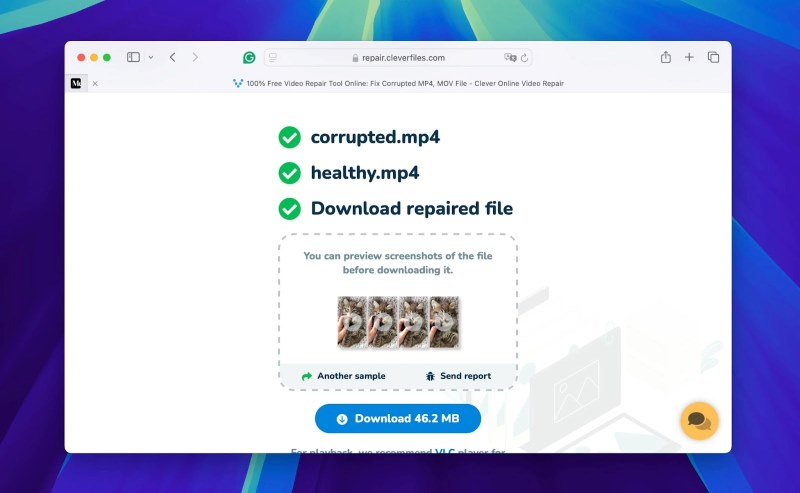Go back with the back arrow
The width and height of the screenshot is (800, 493).
172,57
